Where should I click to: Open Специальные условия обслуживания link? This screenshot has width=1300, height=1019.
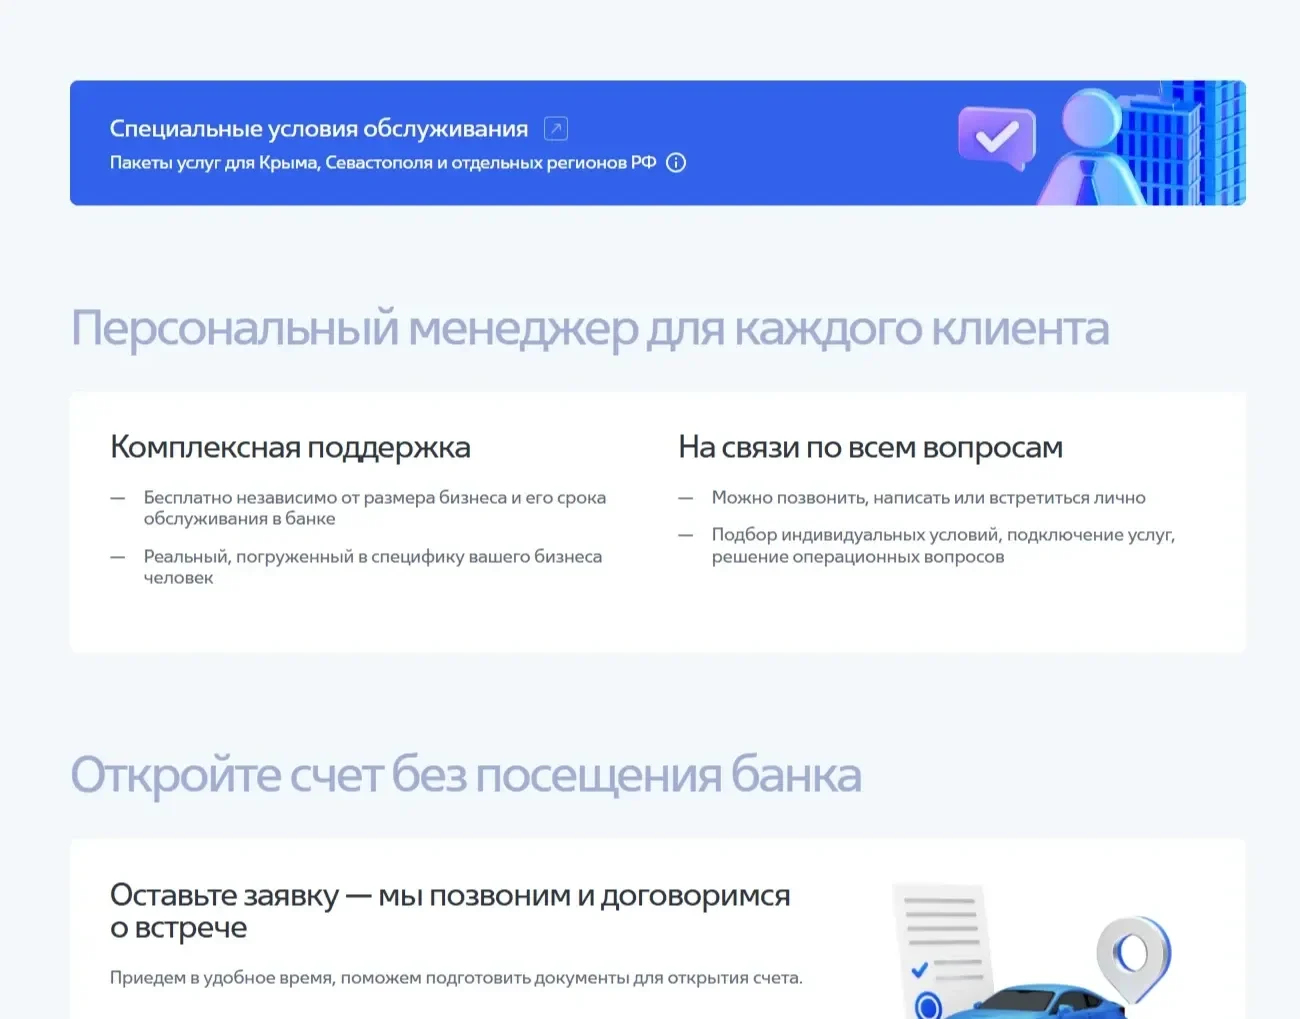click(x=319, y=129)
